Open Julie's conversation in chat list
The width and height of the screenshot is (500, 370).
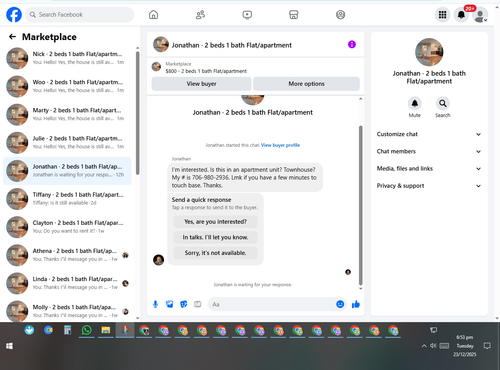pyautogui.click(x=67, y=142)
